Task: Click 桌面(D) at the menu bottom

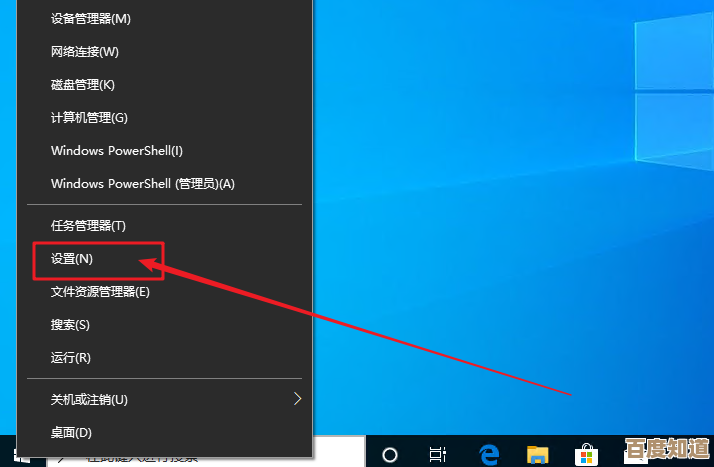Action: point(71,433)
